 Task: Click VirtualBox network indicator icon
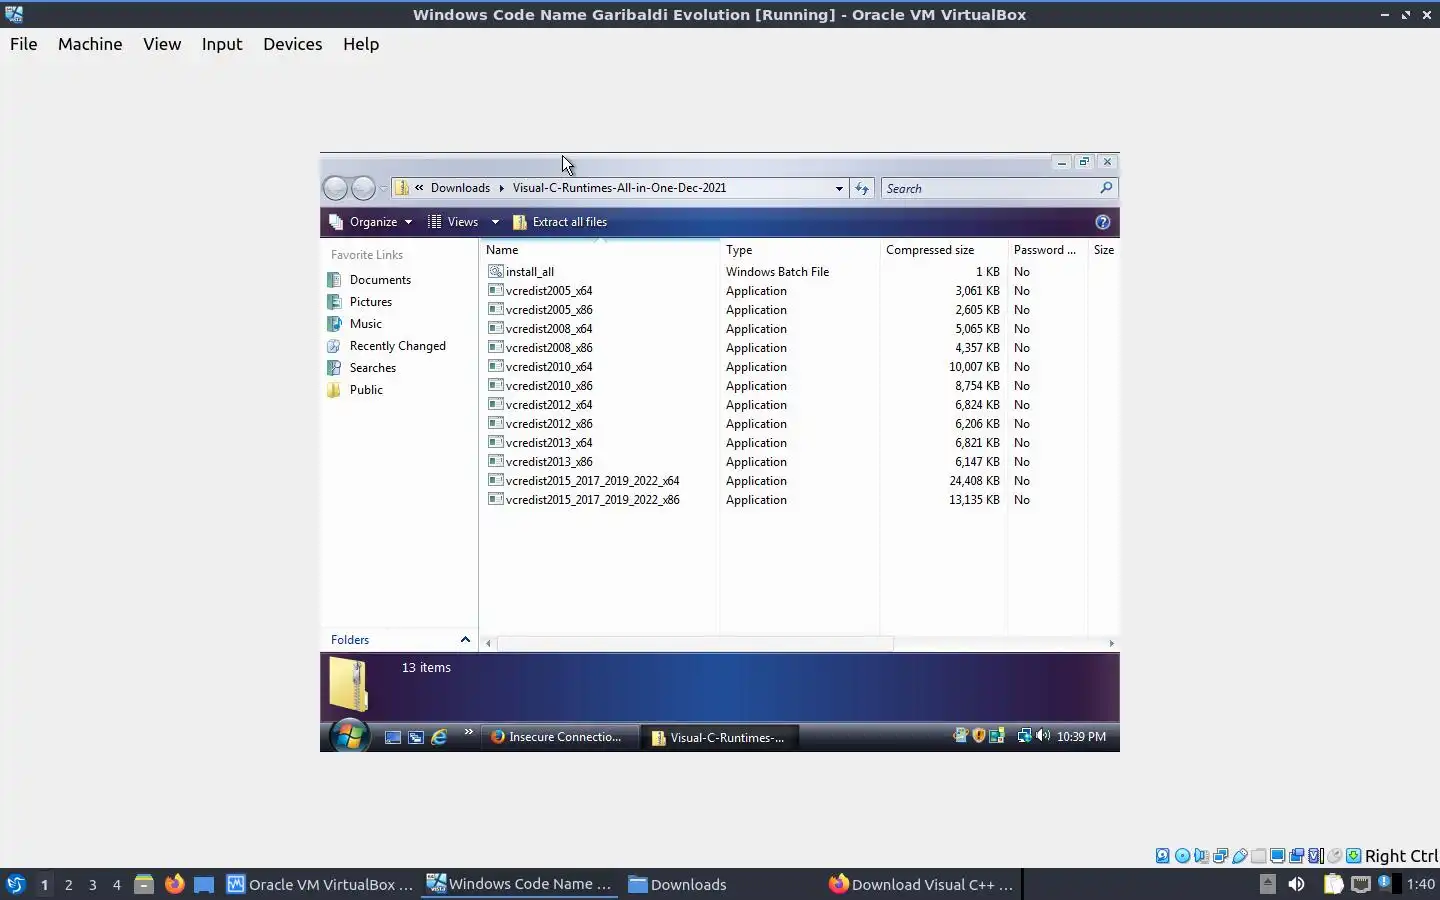(x=1220, y=856)
